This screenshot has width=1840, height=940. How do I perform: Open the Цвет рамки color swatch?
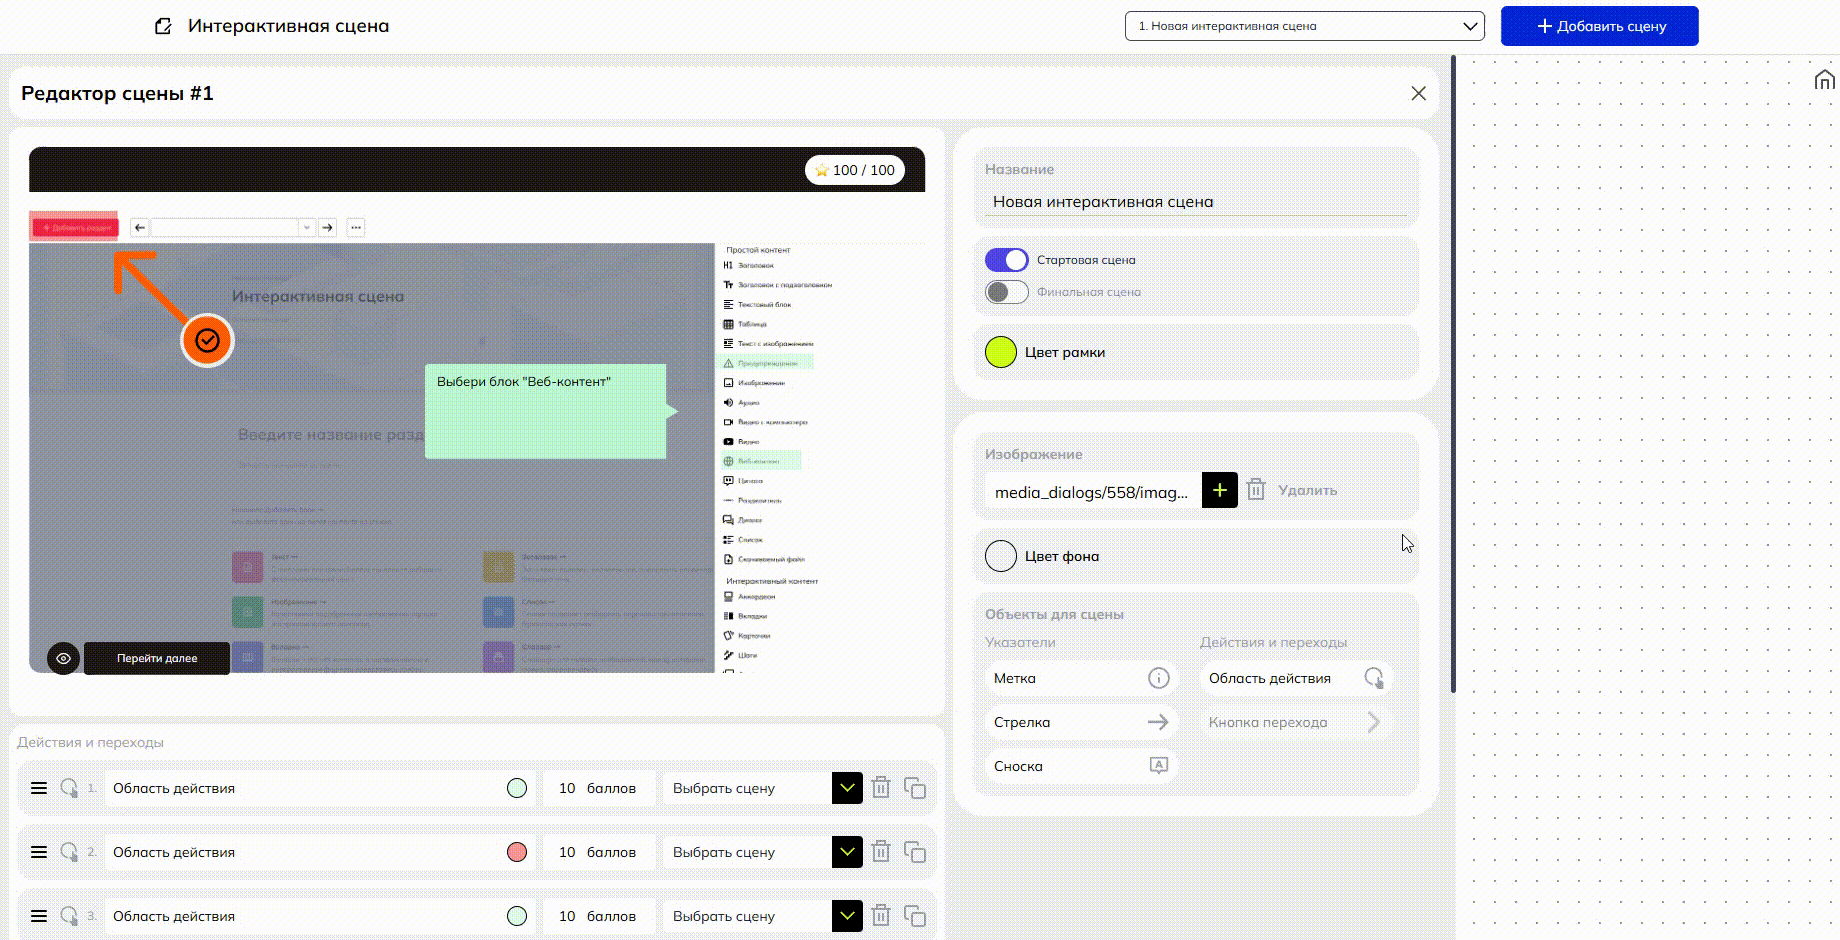point(1001,352)
